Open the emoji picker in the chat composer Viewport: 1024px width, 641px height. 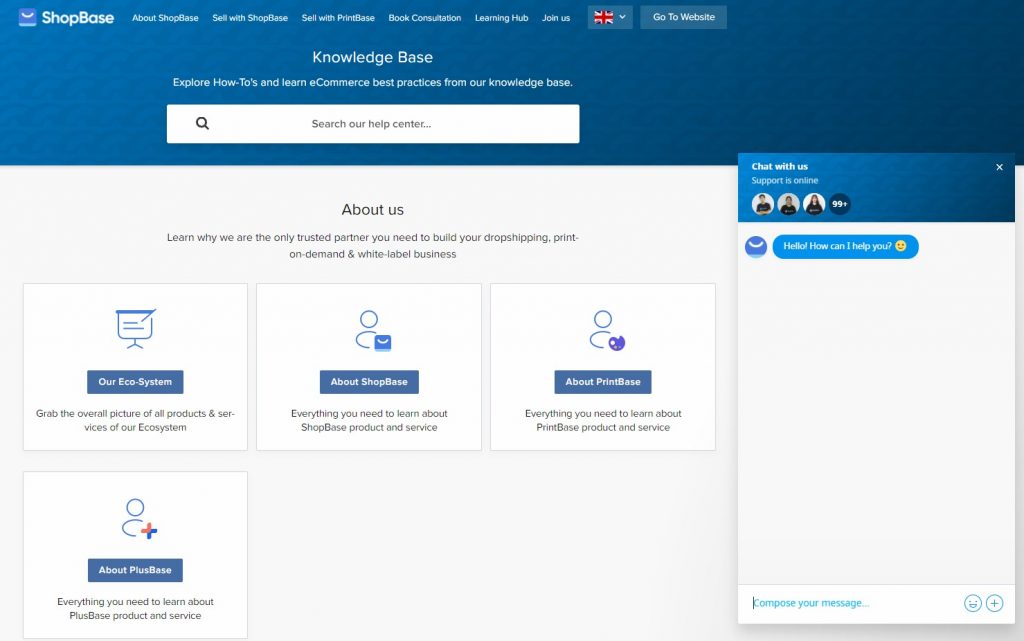coord(972,603)
